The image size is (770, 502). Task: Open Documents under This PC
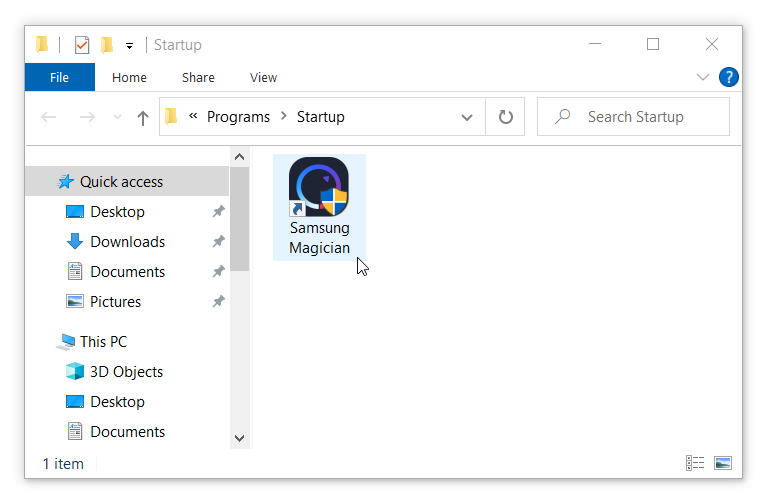(127, 432)
